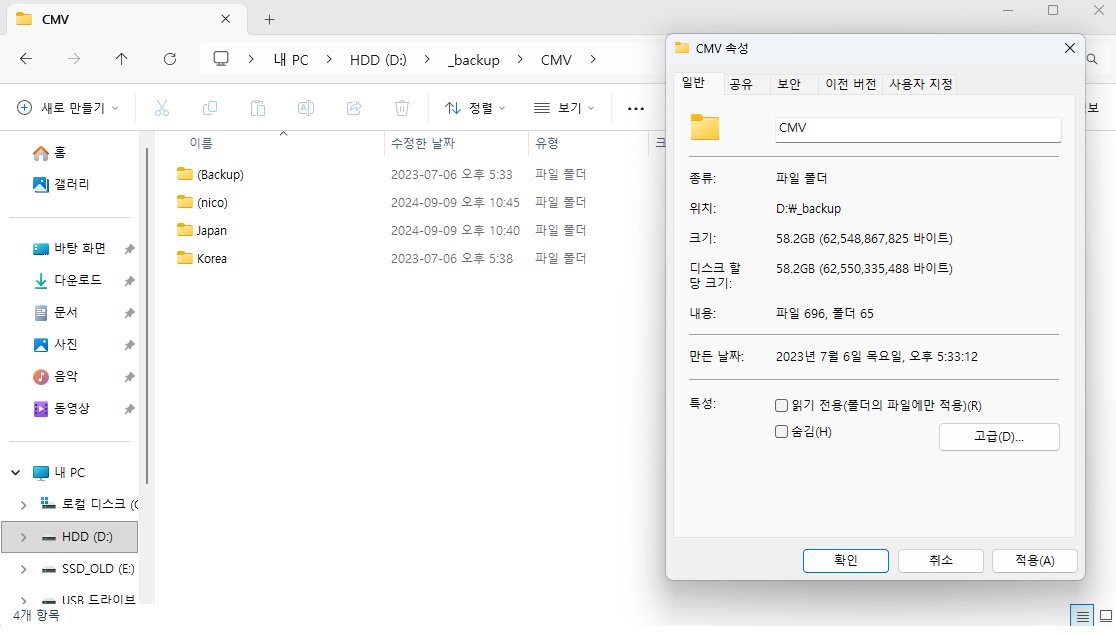
Task: Click the pin icon next to 다운로드
Action: point(129,281)
